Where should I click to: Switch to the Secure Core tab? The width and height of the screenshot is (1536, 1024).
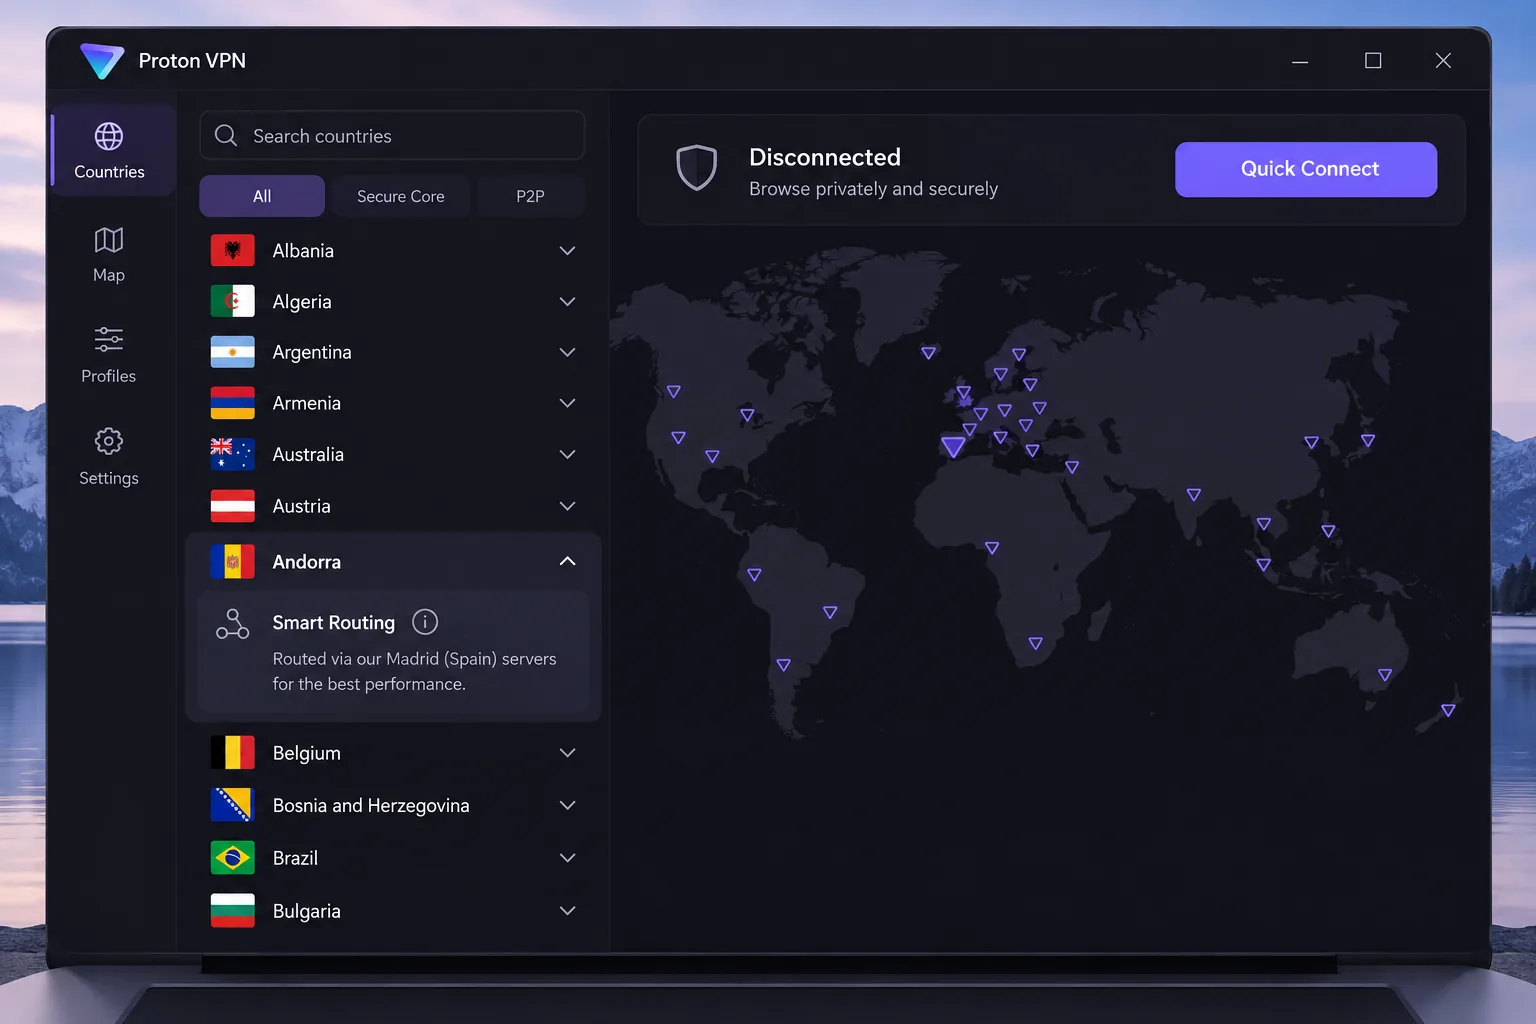(x=400, y=196)
